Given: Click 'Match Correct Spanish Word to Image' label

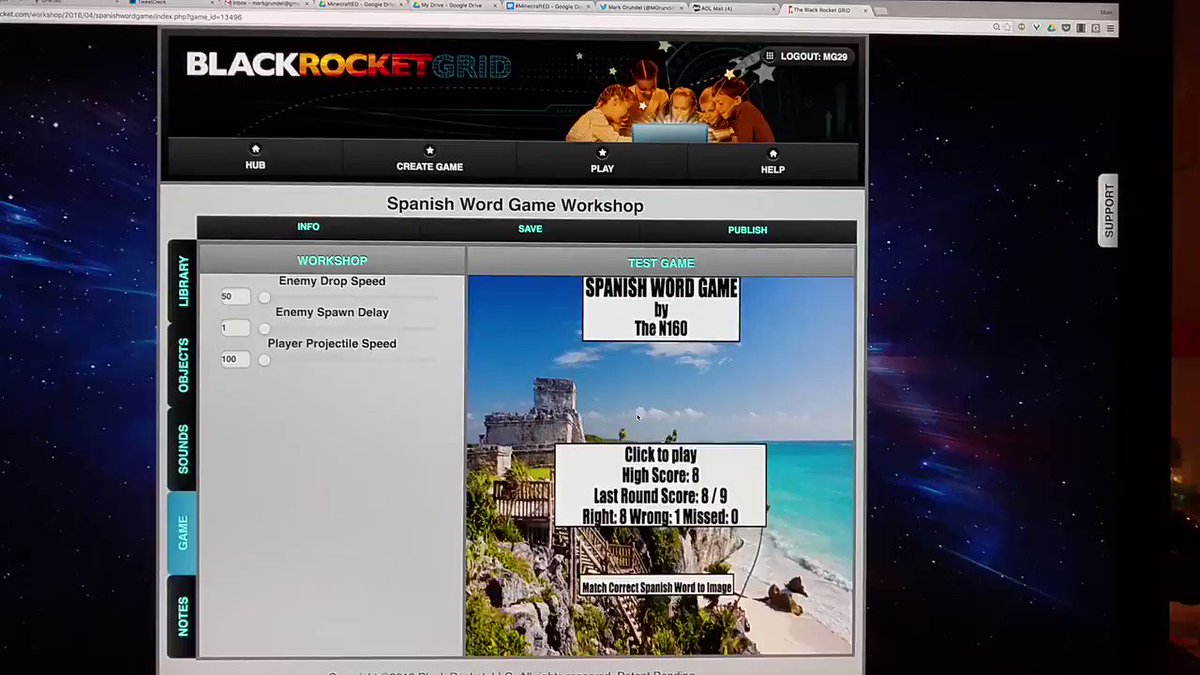Looking at the screenshot, I should tap(656, 587).
